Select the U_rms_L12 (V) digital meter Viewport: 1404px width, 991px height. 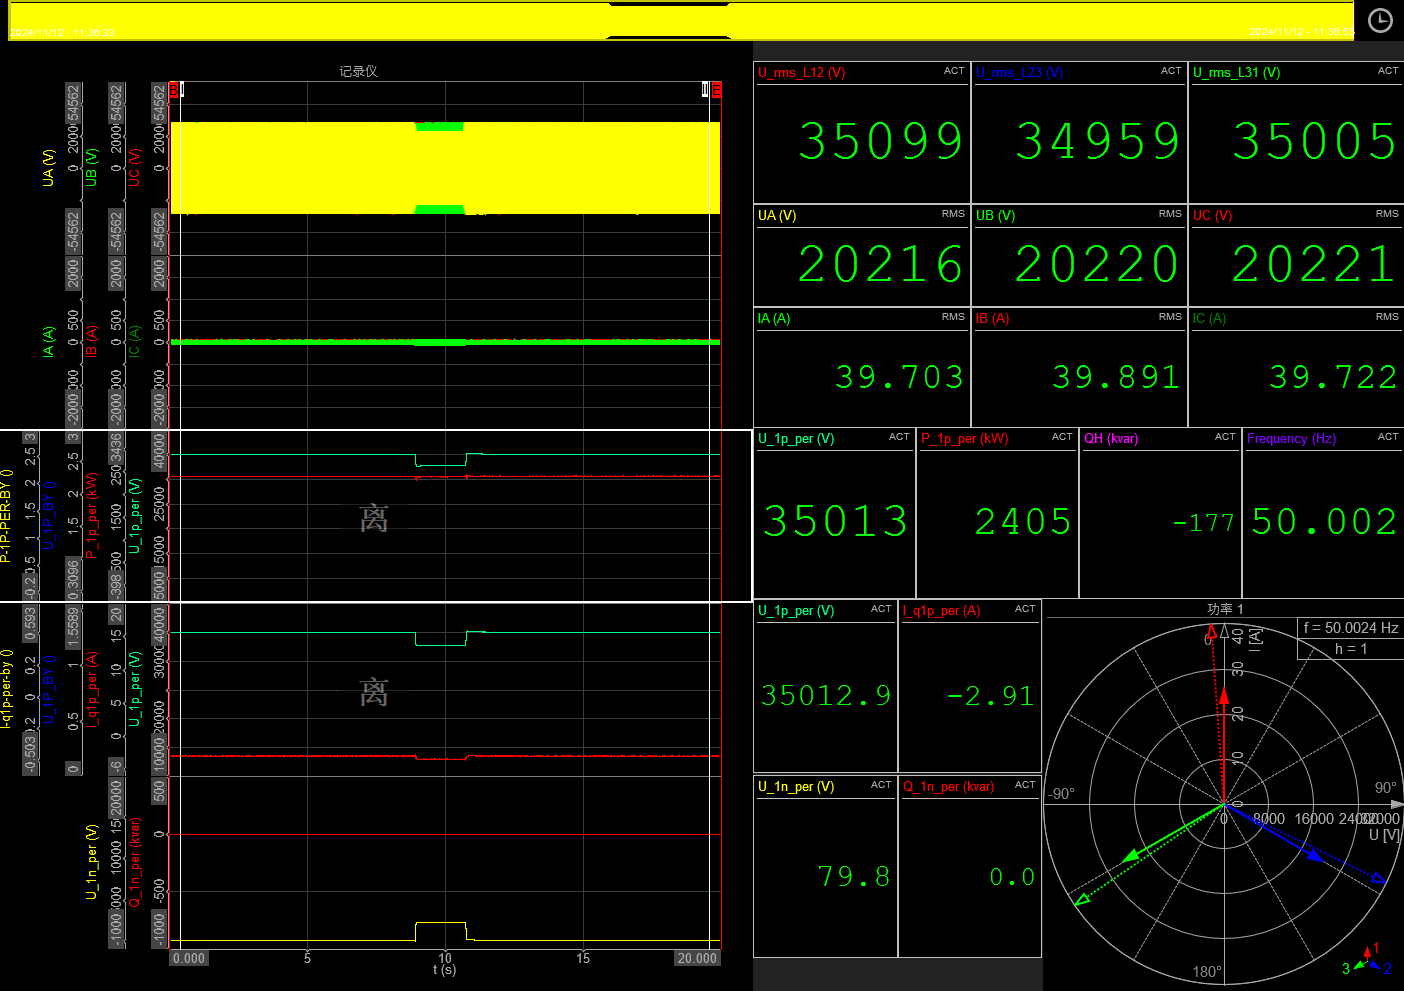tap(862, 133)
